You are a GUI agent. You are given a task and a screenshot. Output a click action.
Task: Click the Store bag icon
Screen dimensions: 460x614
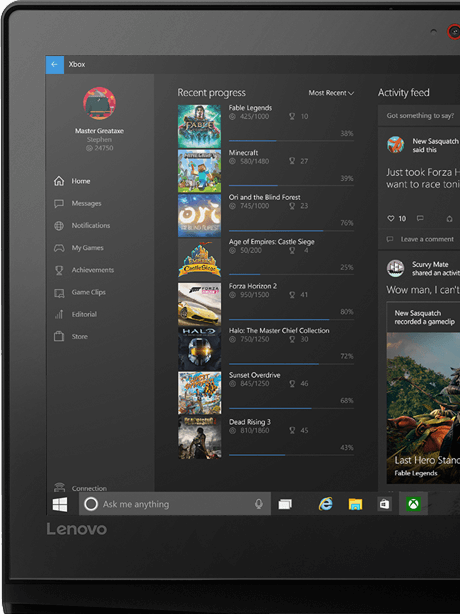pos(59,336)
